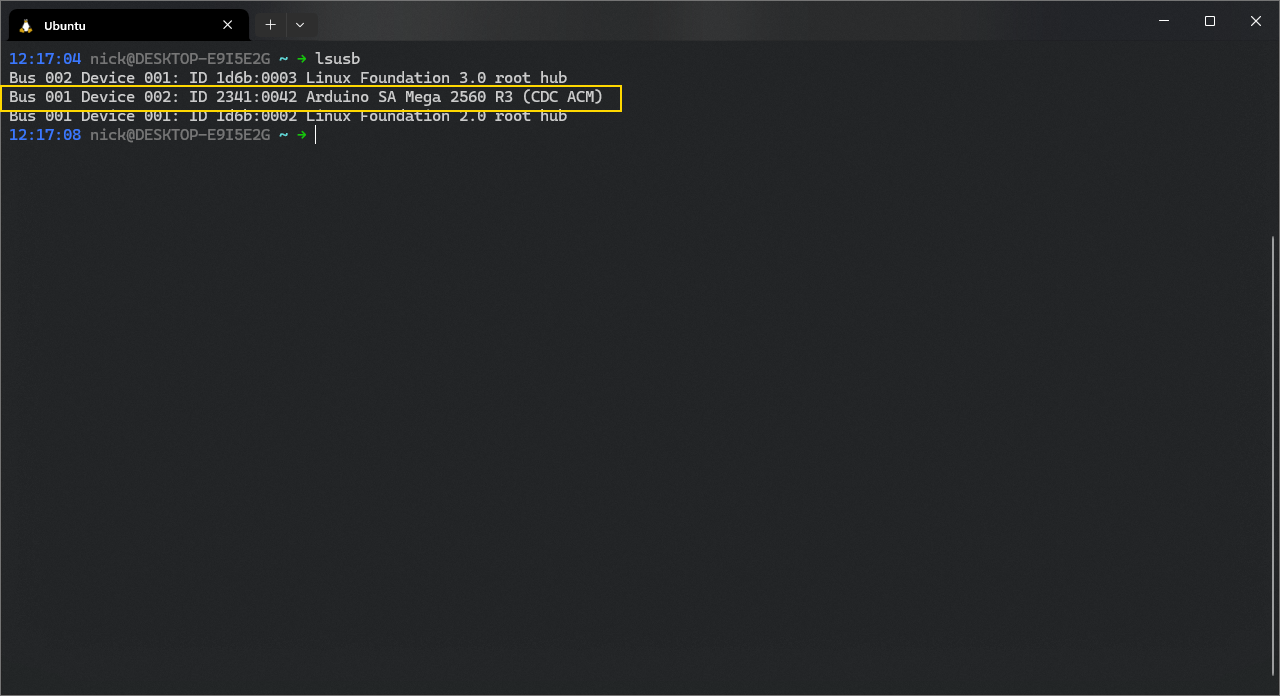Click the ID 2341:0042 device identifier
This screenshot has width=1280, height=696.
tap(243, 97)
